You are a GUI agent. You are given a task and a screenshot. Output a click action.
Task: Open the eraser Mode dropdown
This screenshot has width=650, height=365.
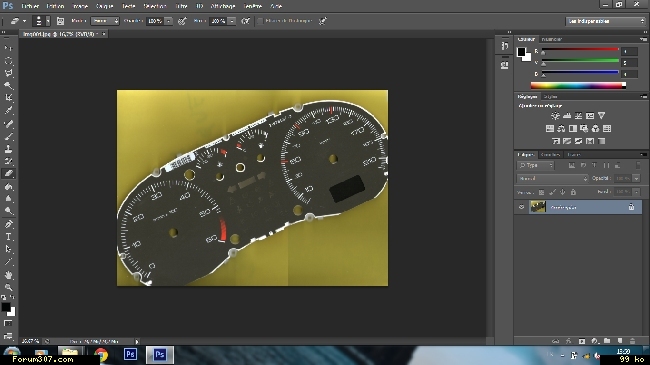click(x=105, y=21)
